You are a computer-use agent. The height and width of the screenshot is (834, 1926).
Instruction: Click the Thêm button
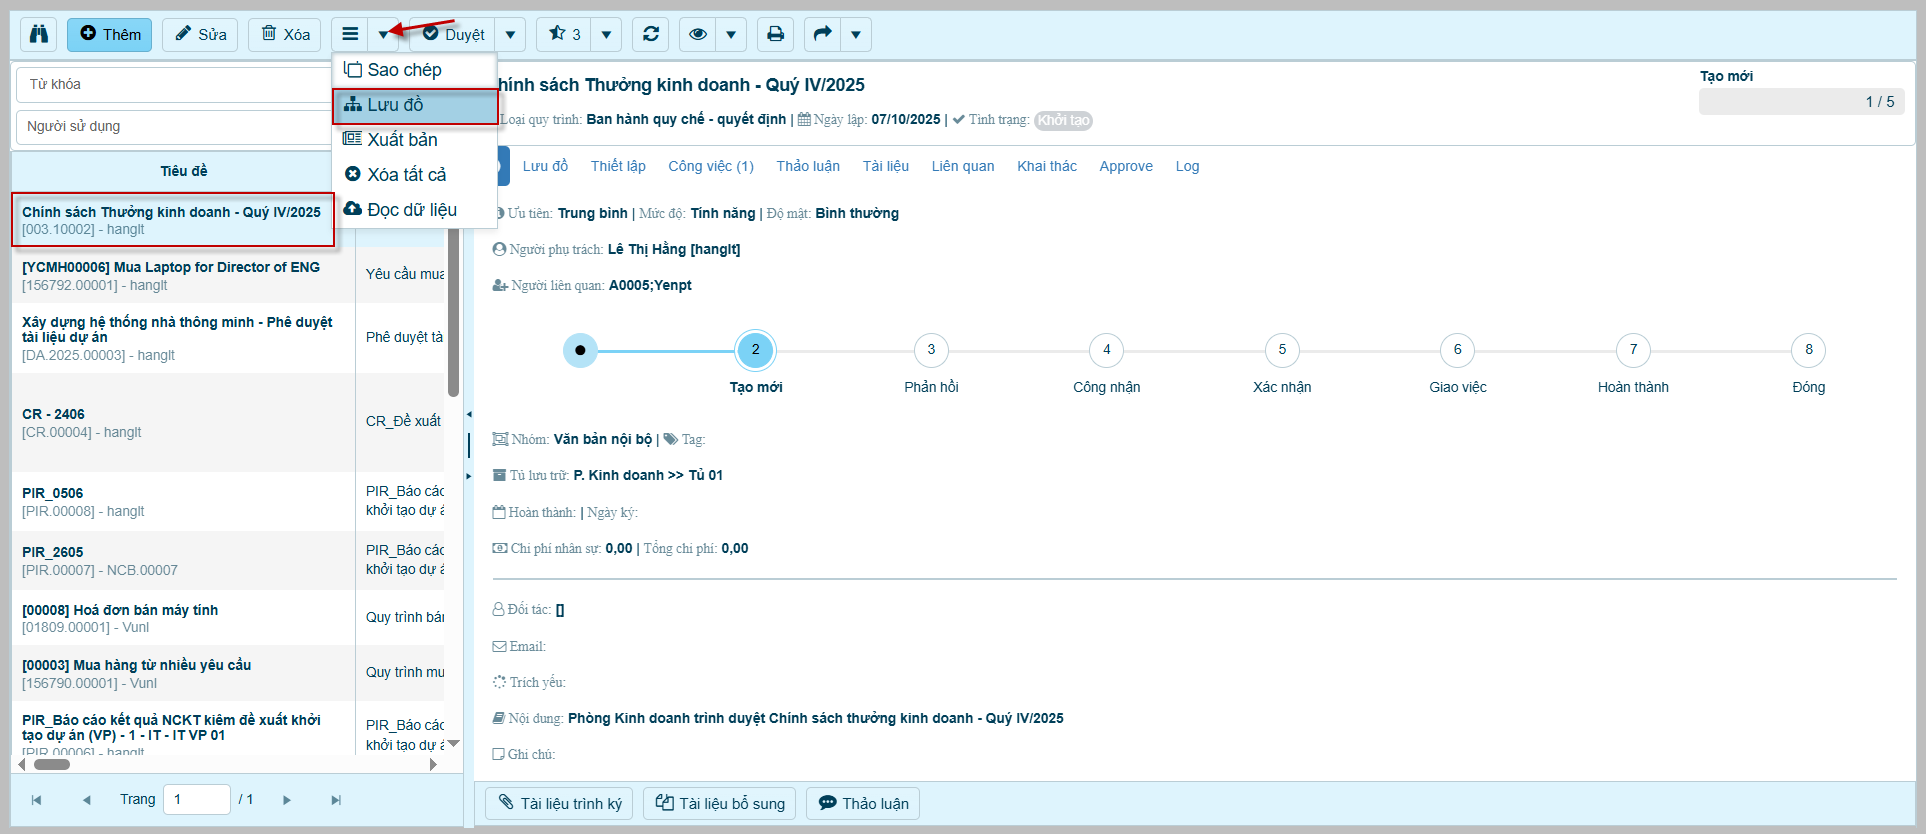point(110,34)
